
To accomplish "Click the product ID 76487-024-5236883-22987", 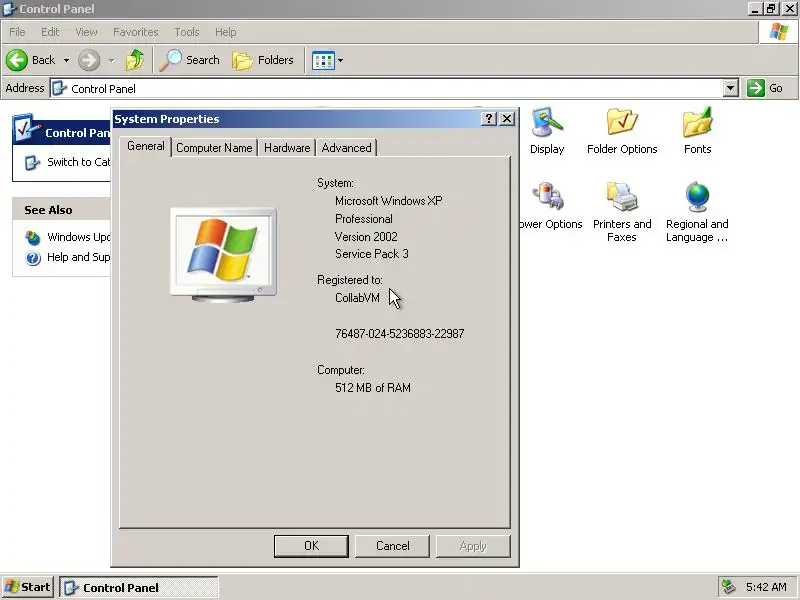I will coord(399,334).
